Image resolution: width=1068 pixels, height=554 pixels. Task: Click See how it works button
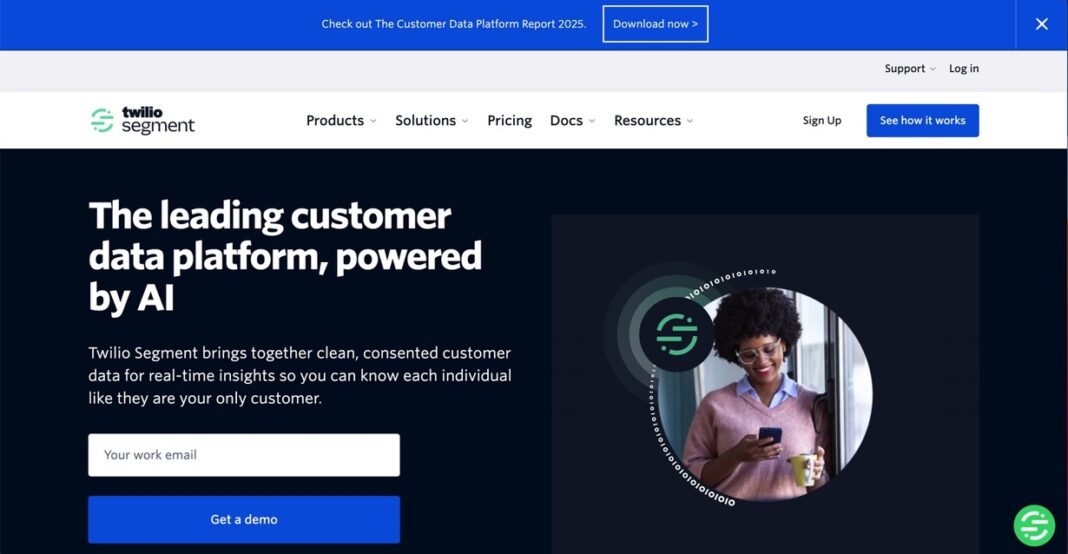[922, 121]
